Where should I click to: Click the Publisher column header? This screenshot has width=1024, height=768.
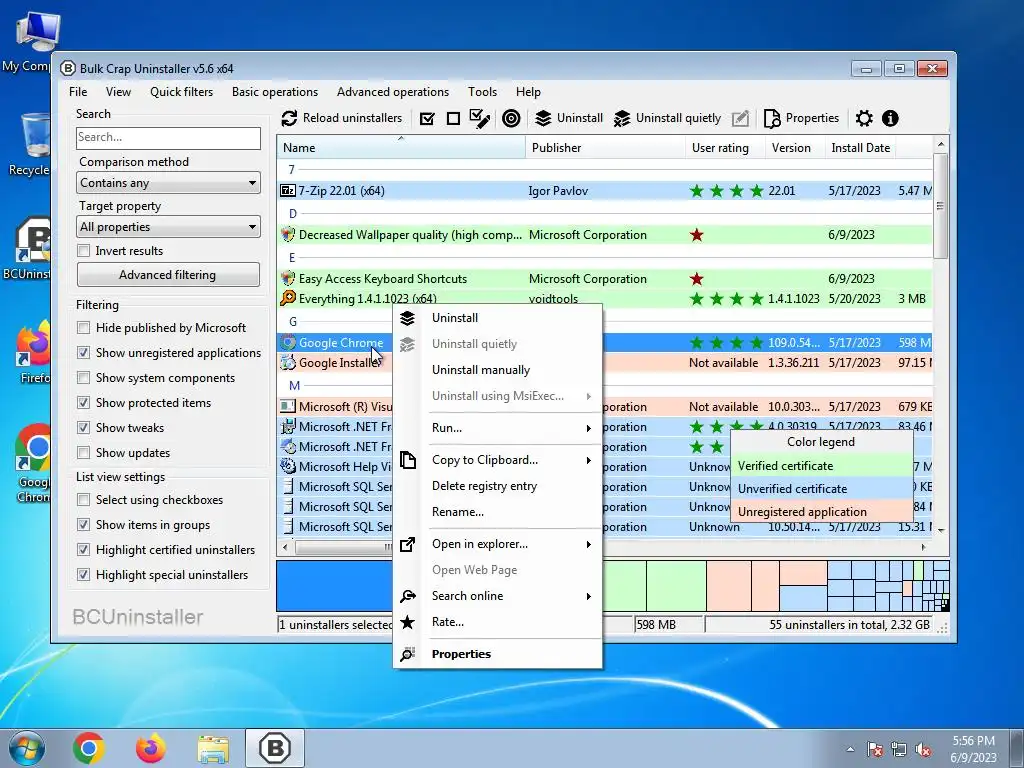point(605,148)
